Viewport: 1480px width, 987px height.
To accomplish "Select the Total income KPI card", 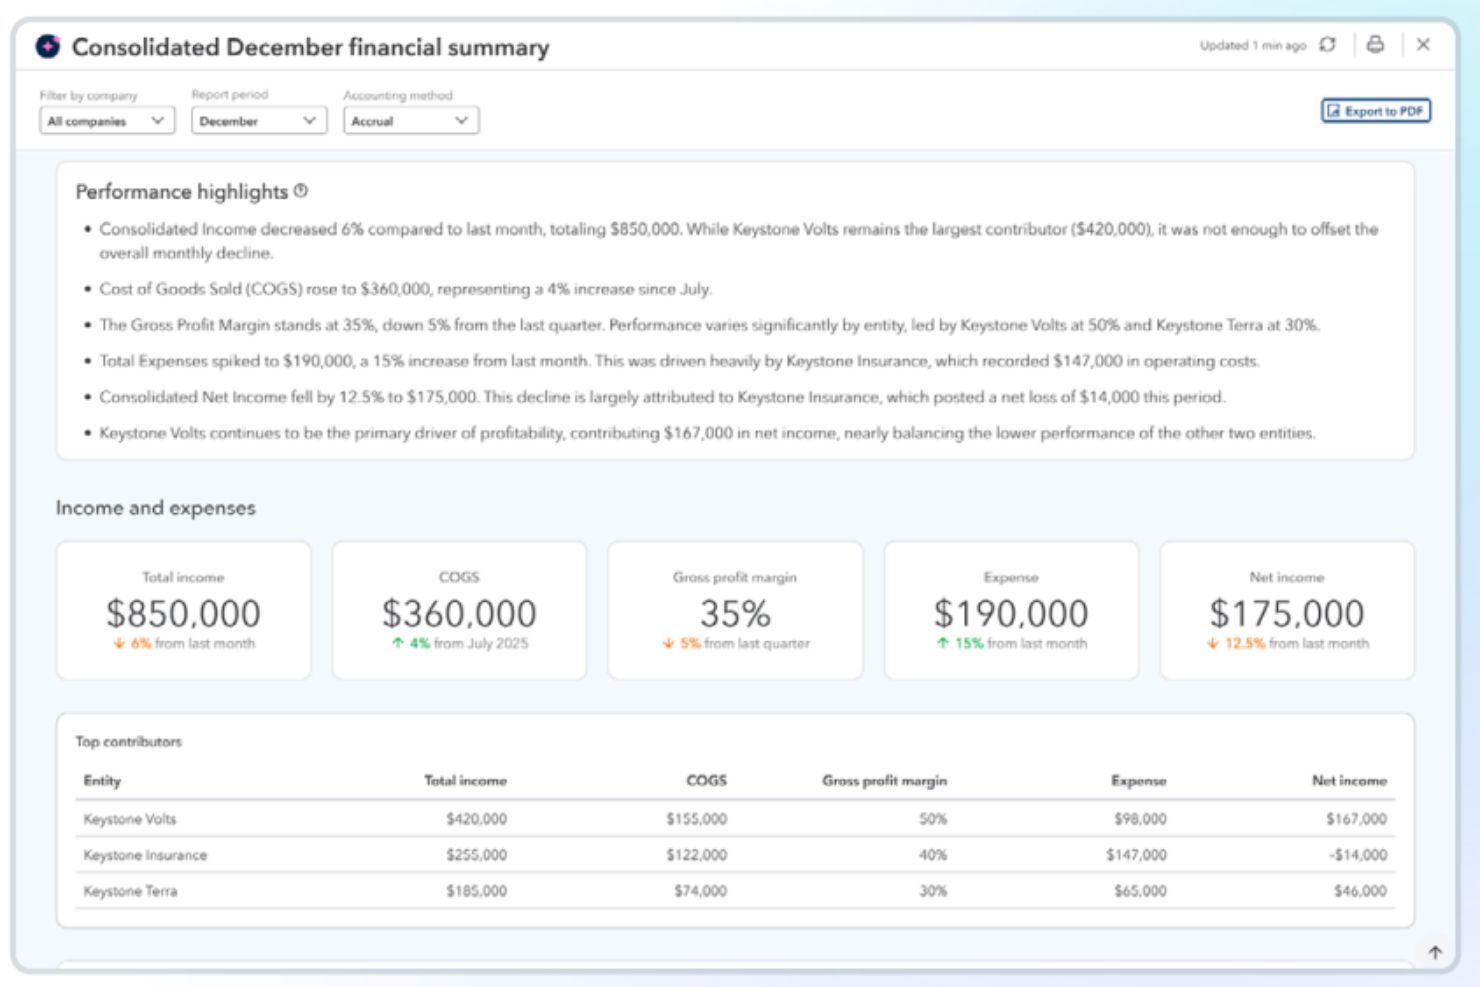I will (x=184, y=608).
